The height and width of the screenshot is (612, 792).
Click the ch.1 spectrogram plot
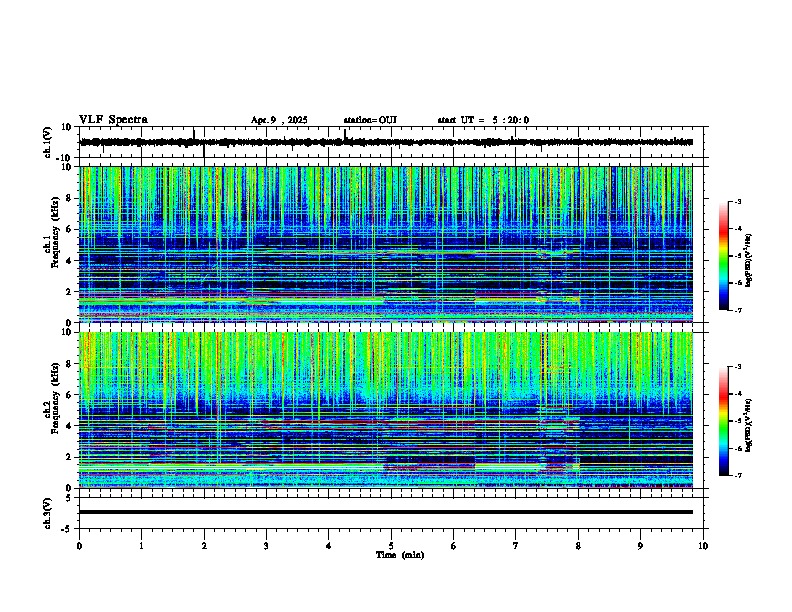(x=386, y=244)
